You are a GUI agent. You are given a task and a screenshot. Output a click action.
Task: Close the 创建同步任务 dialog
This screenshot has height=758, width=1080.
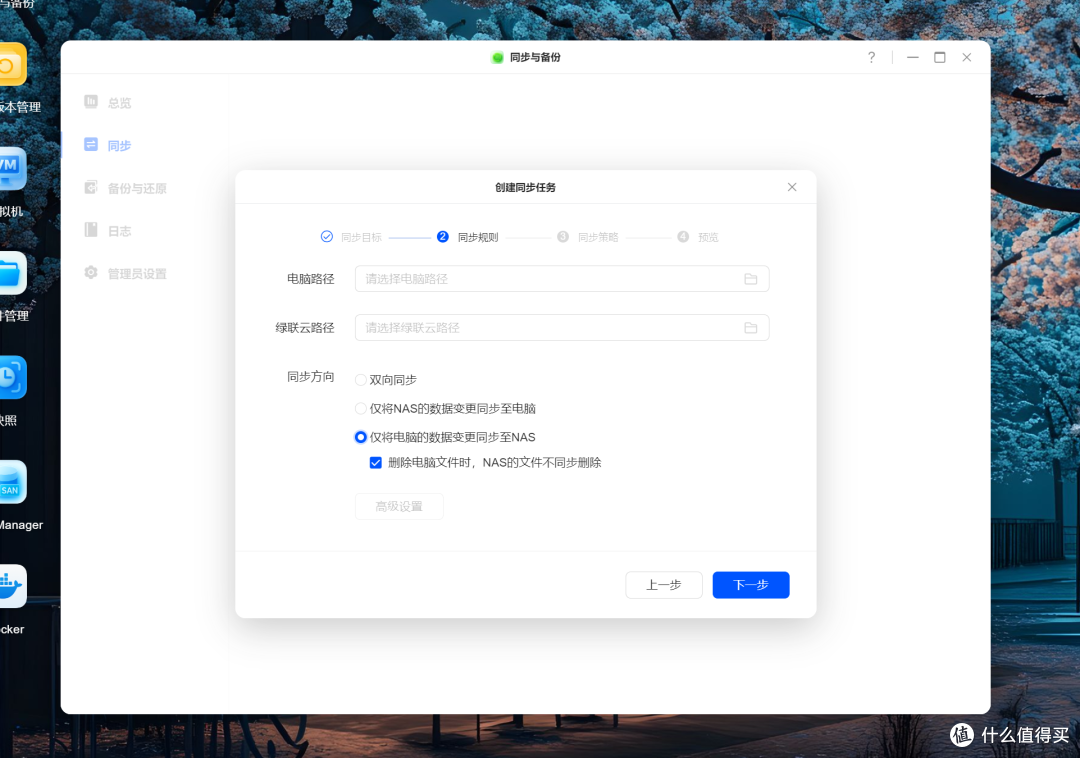pyautogui.click(x=792, y=187)
